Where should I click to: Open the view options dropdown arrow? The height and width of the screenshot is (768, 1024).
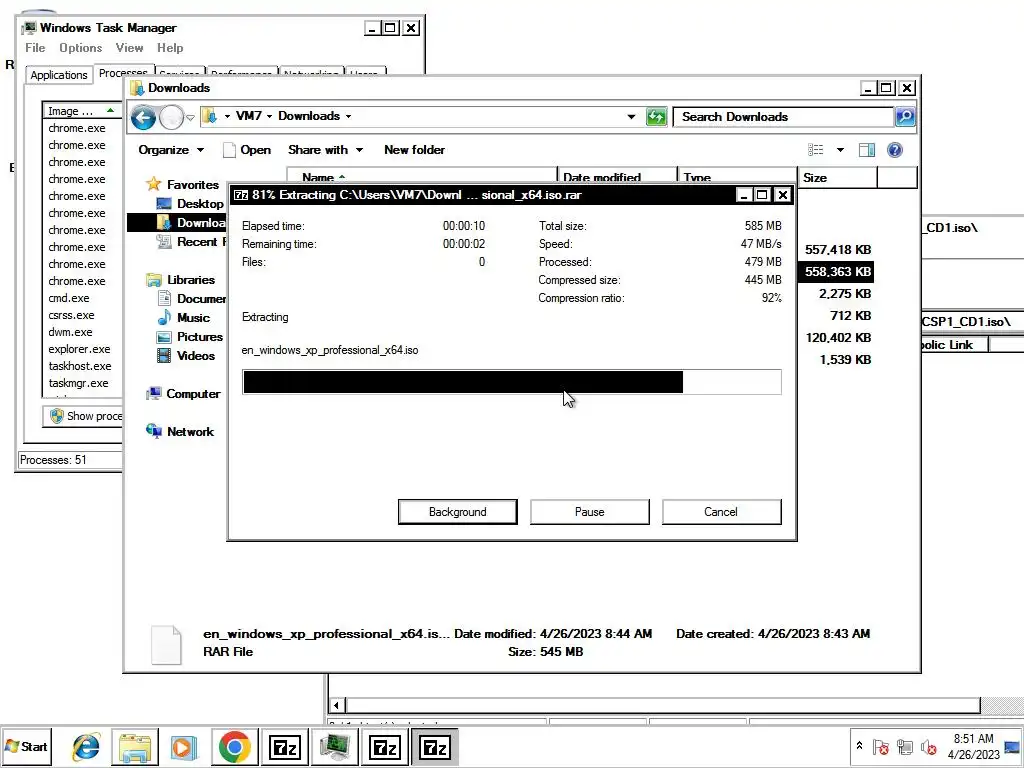pos(840,150)
